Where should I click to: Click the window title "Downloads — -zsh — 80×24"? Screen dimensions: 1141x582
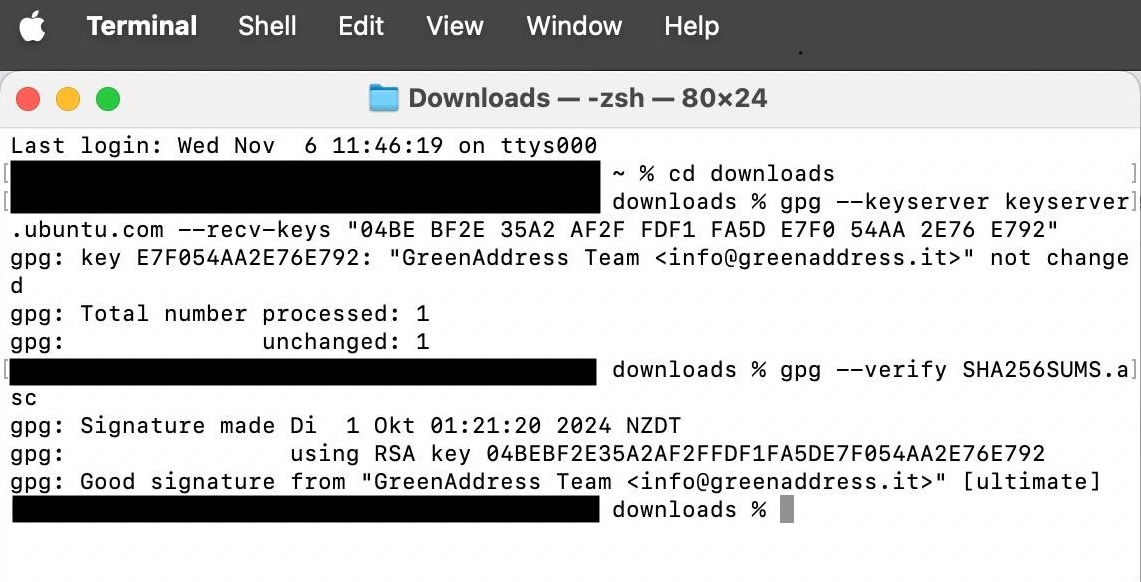[x=588, y=98]
